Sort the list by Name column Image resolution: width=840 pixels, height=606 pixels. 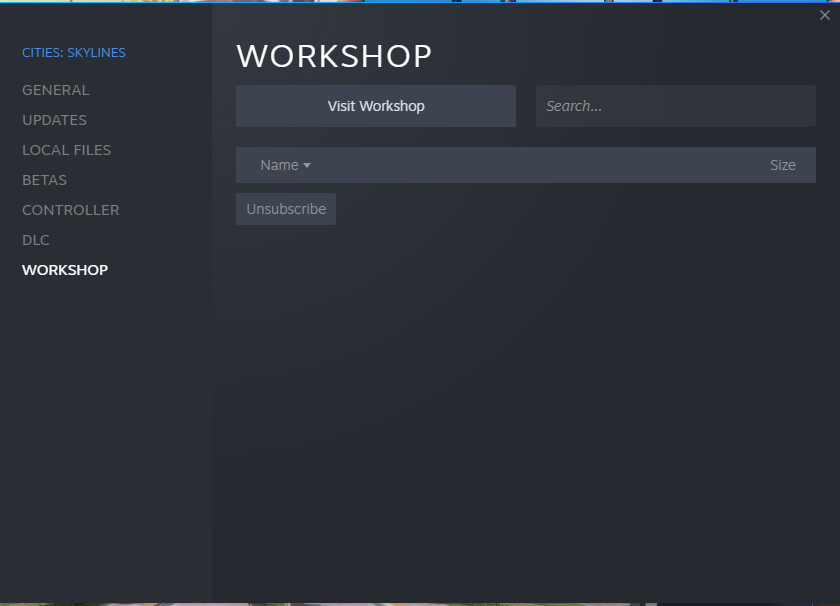[285, 165]
